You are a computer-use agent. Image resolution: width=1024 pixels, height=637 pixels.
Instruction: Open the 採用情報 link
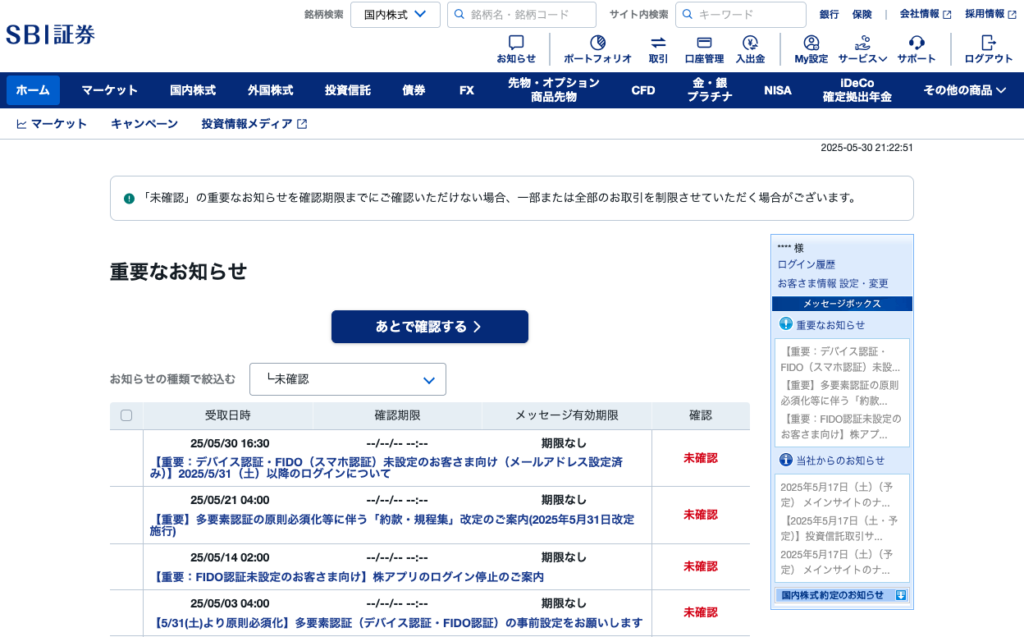pos(985,14)
